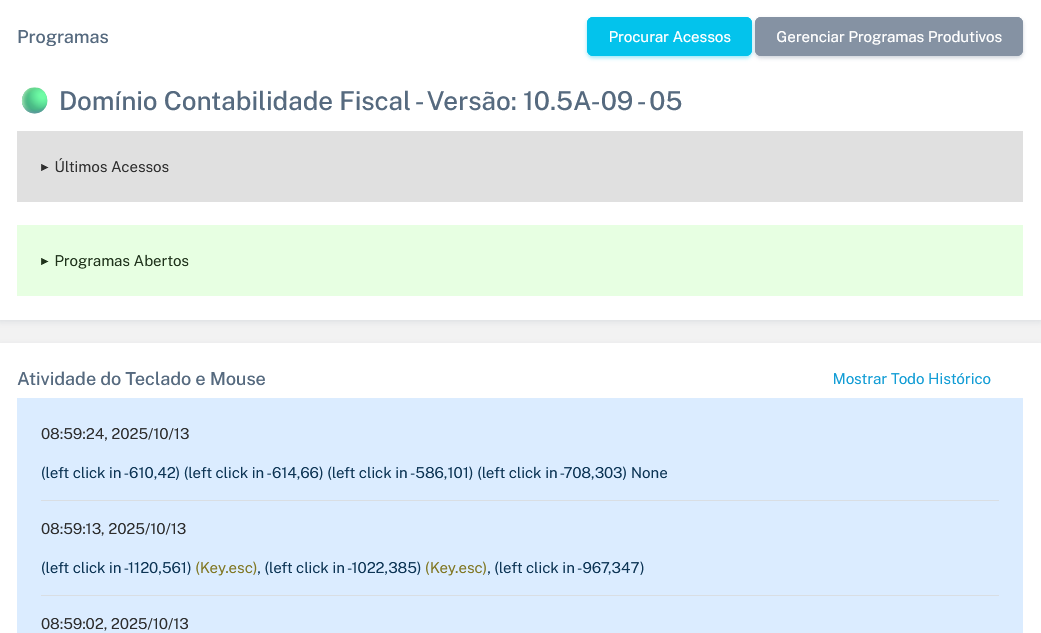Screen dimensions: 1041x633
Task: Expand the Programas Abertos label text
Action: pyautogui.click(x=121, y=261)
